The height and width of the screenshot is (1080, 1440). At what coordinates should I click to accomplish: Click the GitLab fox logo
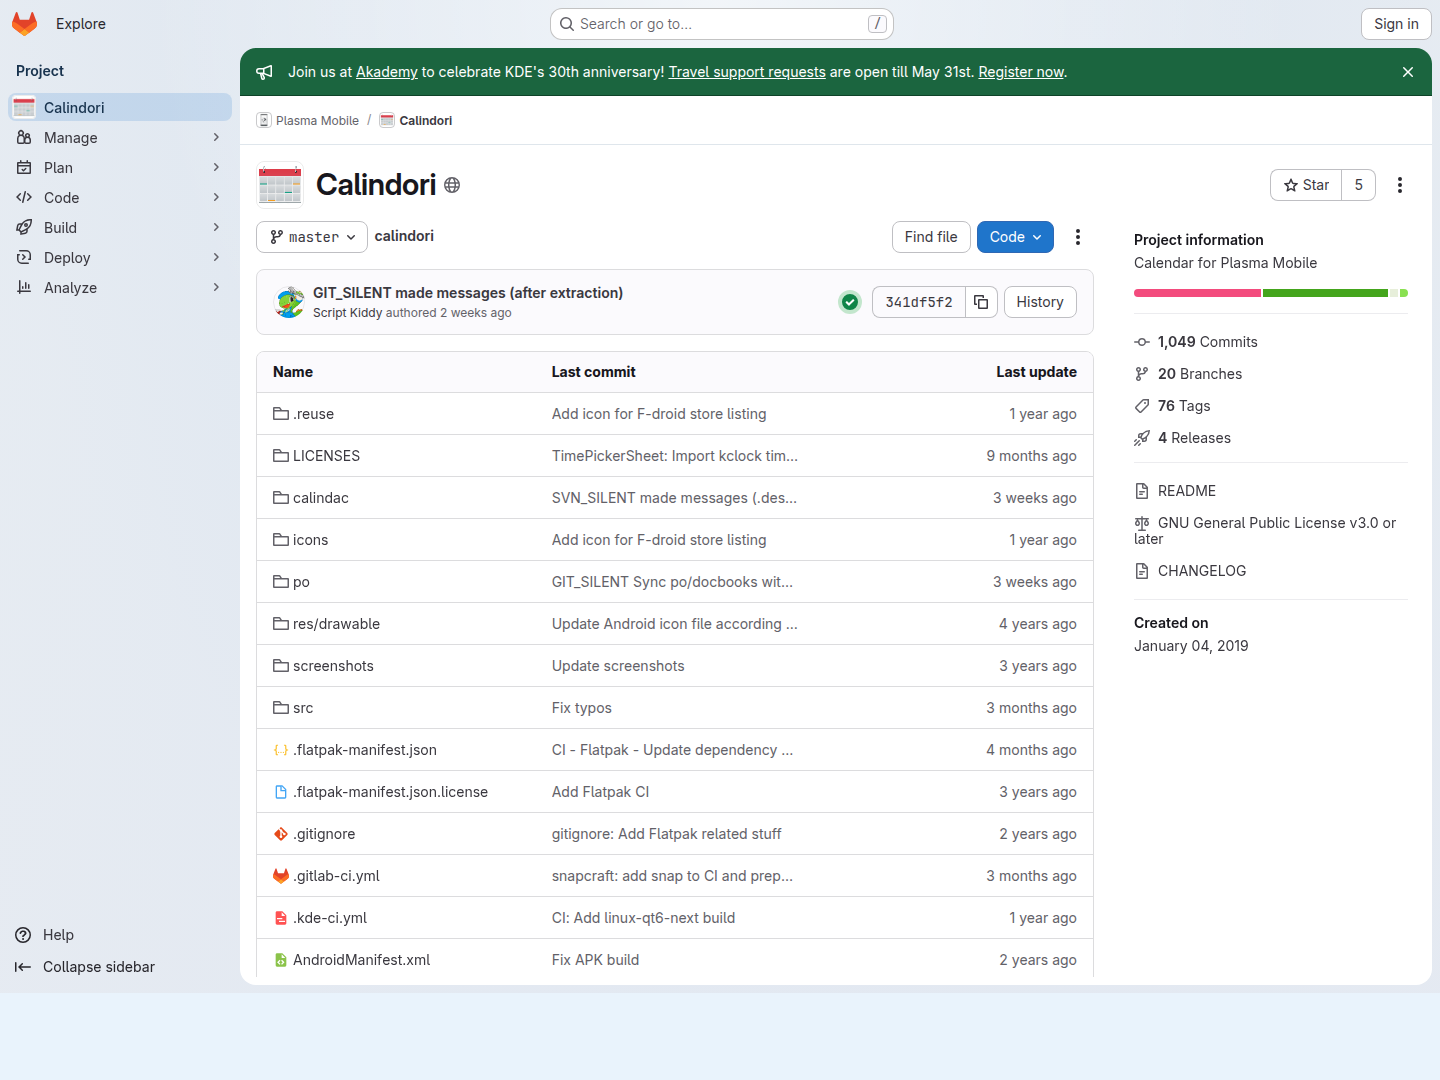tap(25, 23)
